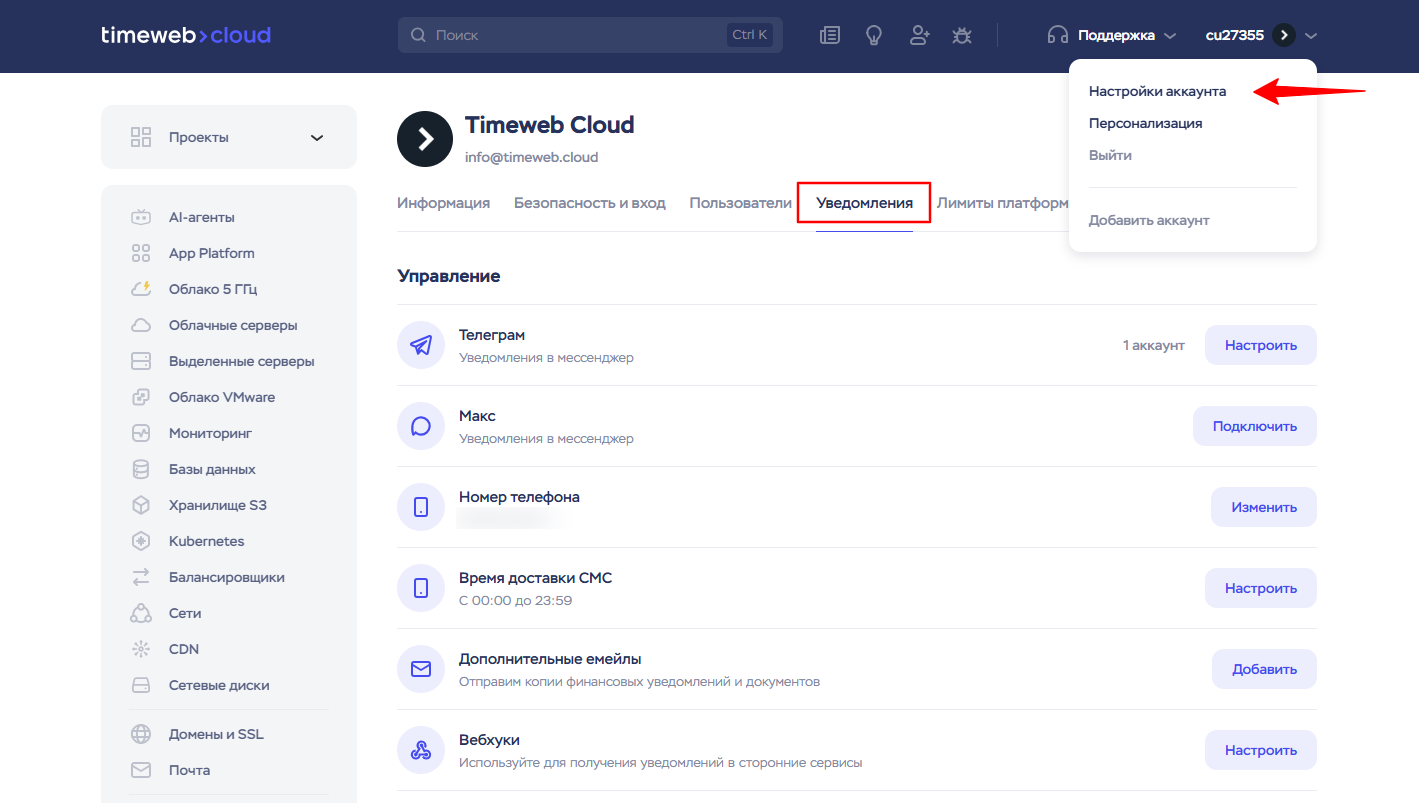
Task: Switch to the Пользователи tab
Action: (740, 203)
